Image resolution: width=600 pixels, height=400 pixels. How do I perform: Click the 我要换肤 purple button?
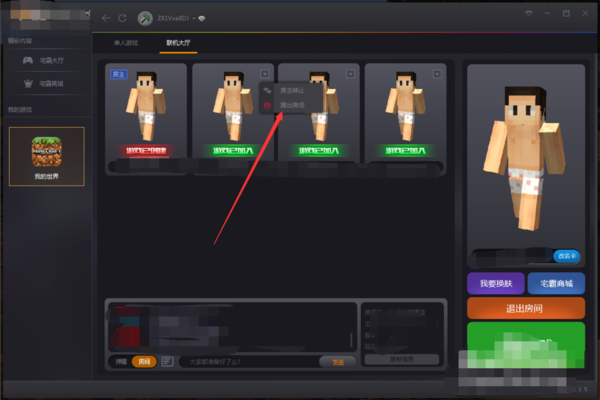494,283
